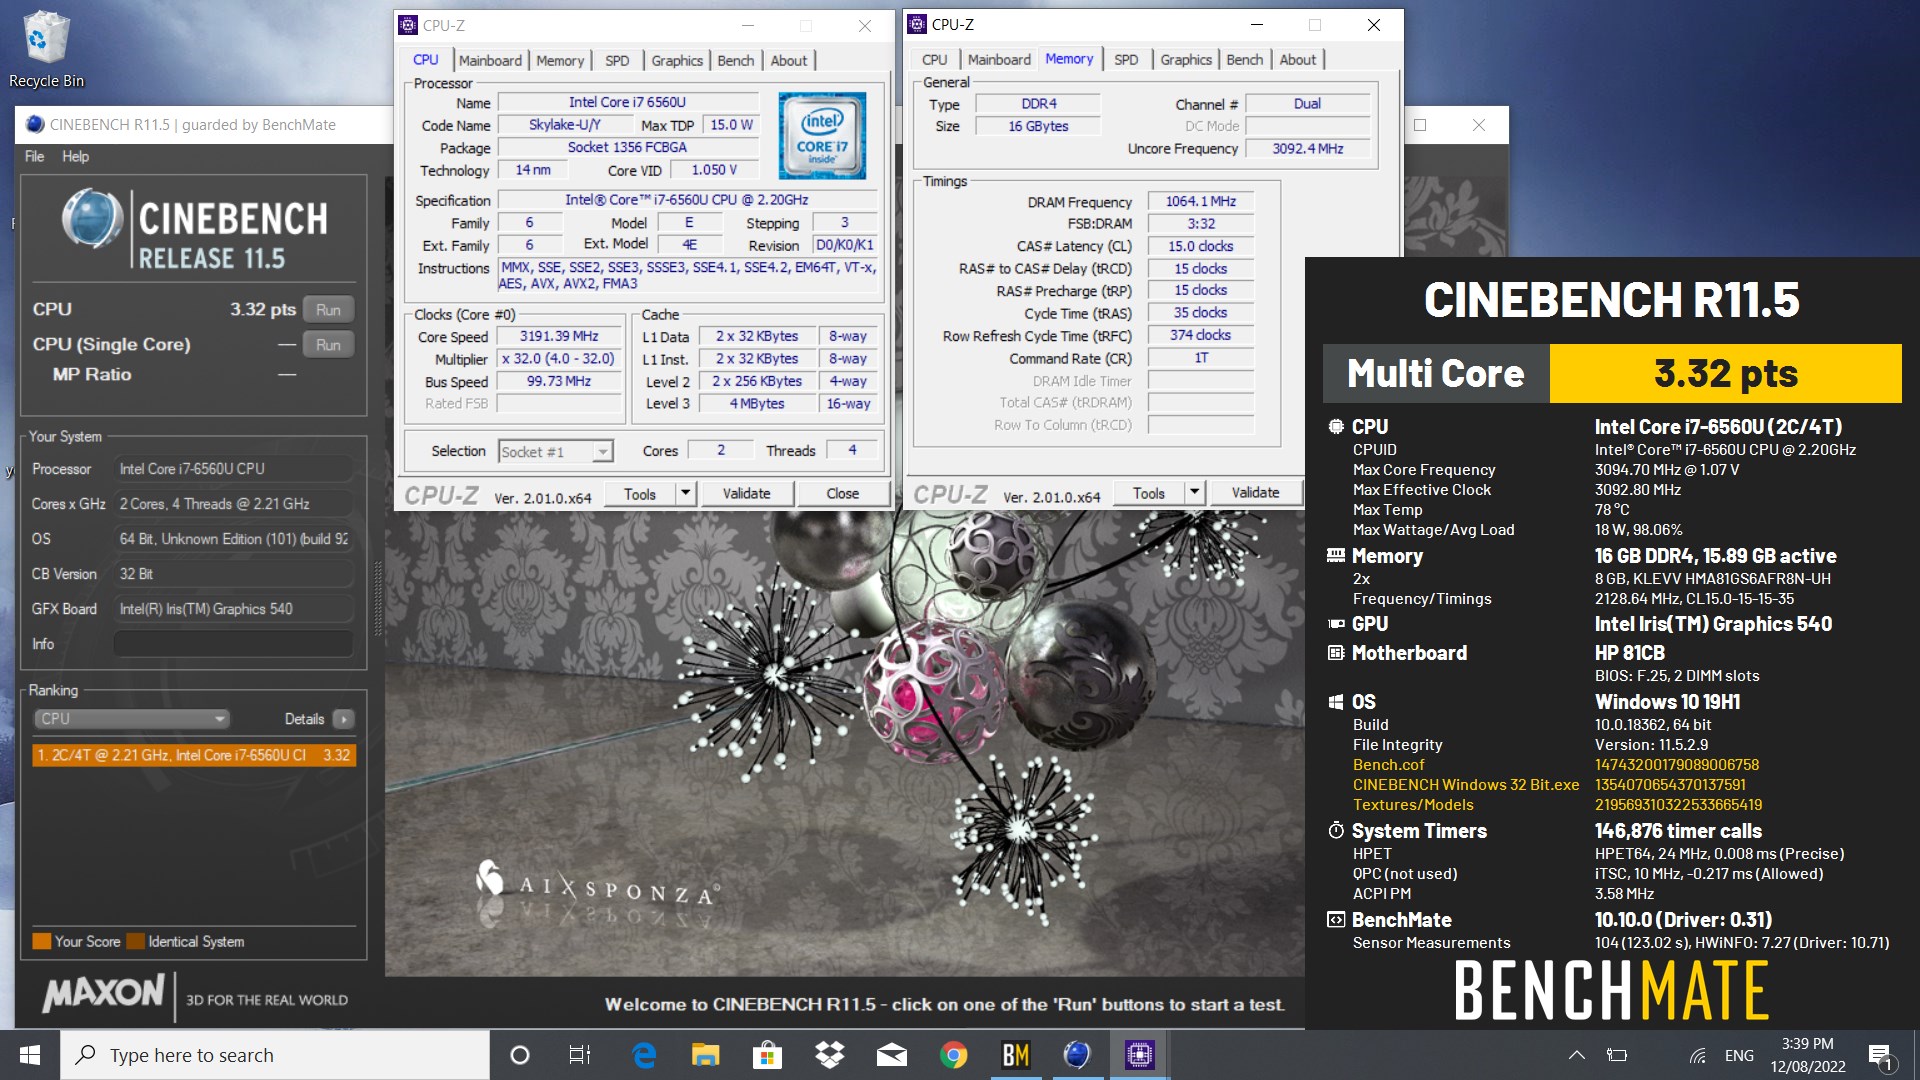Show hidden system tray icons
The width and height of the screenshot is (1920, 1080).
(1577, 1055)
